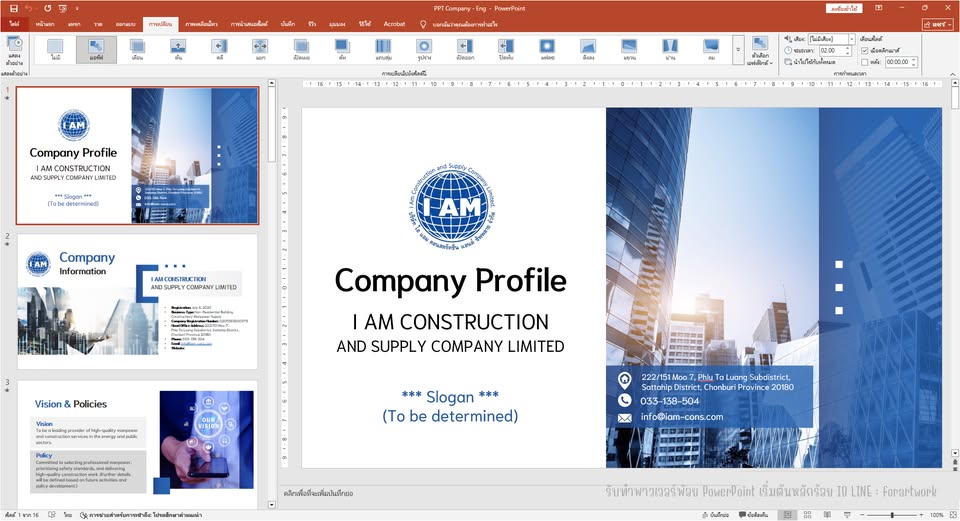
Task: Apply the Curtains transition
Action: [670, 49]
